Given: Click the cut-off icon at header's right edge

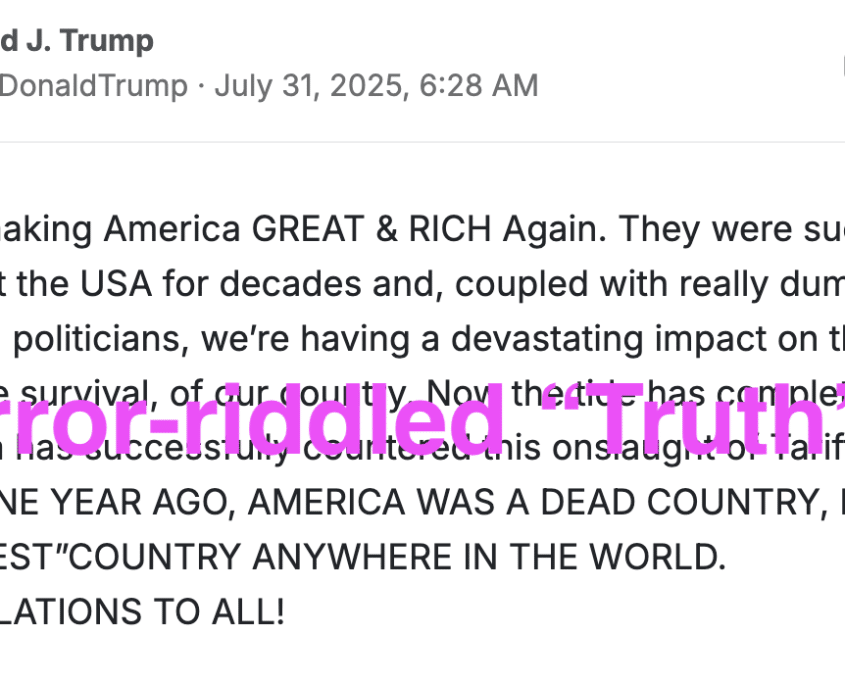Looking at the screenshot, I should point(842,66).
